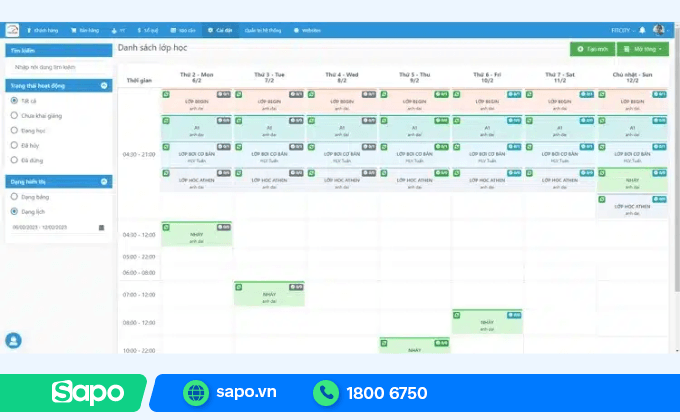Image resolution: width=680 pixels, height=420 pixels.
Task: Open the Khách hàng menu
Action: (x=42, y=30)
